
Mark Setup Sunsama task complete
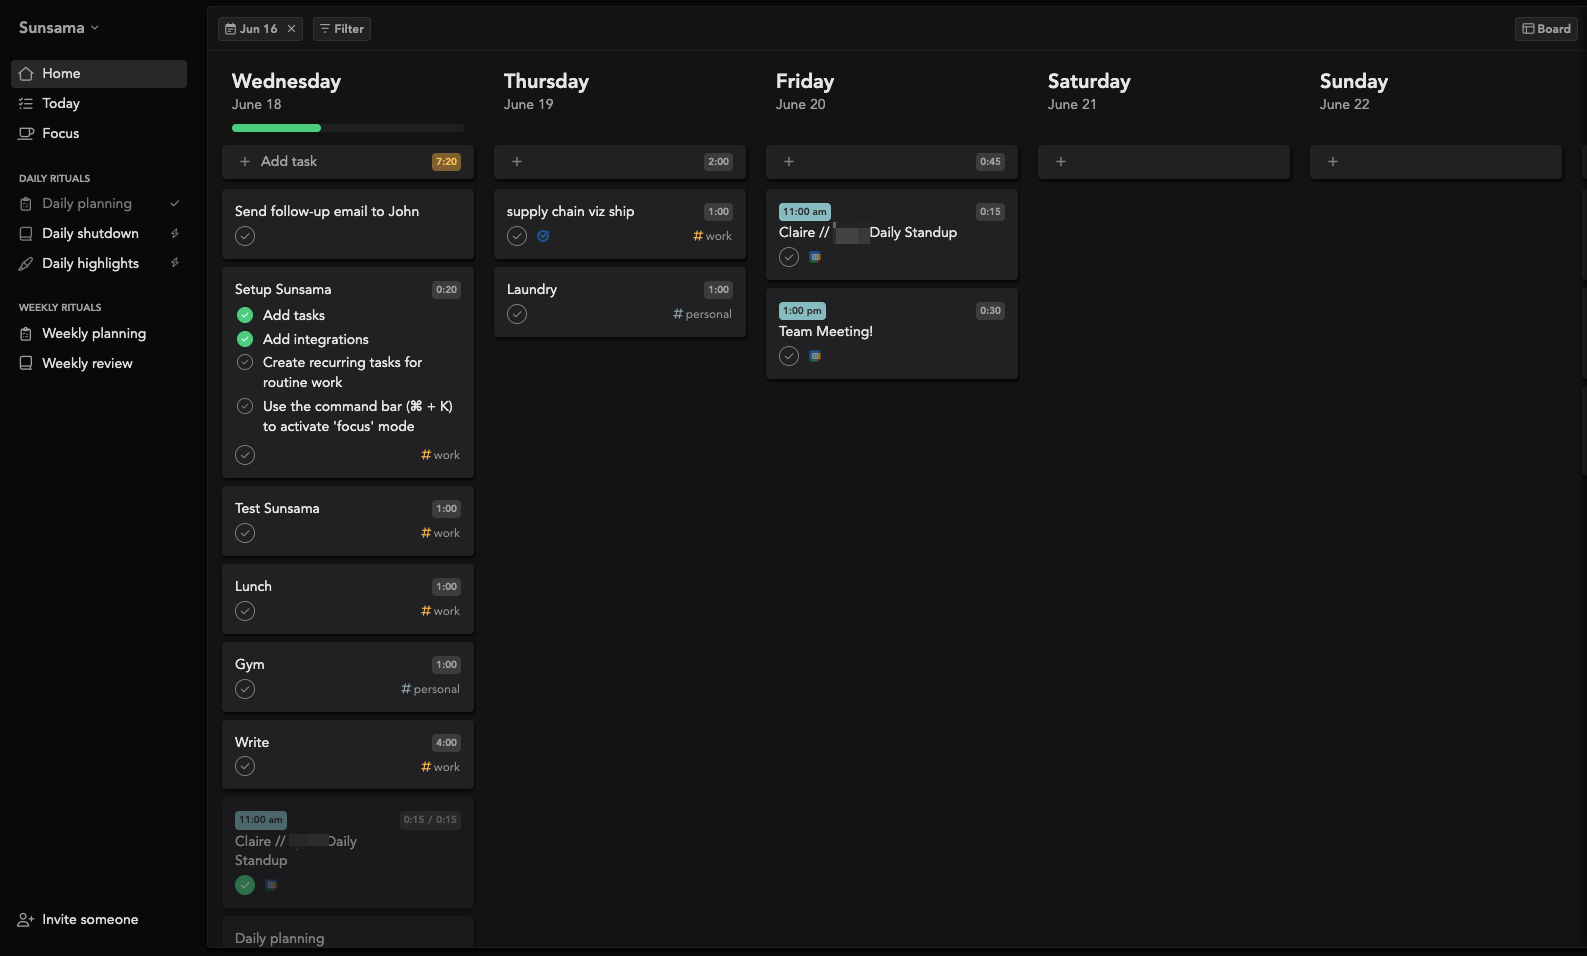(x=245, y=455)
